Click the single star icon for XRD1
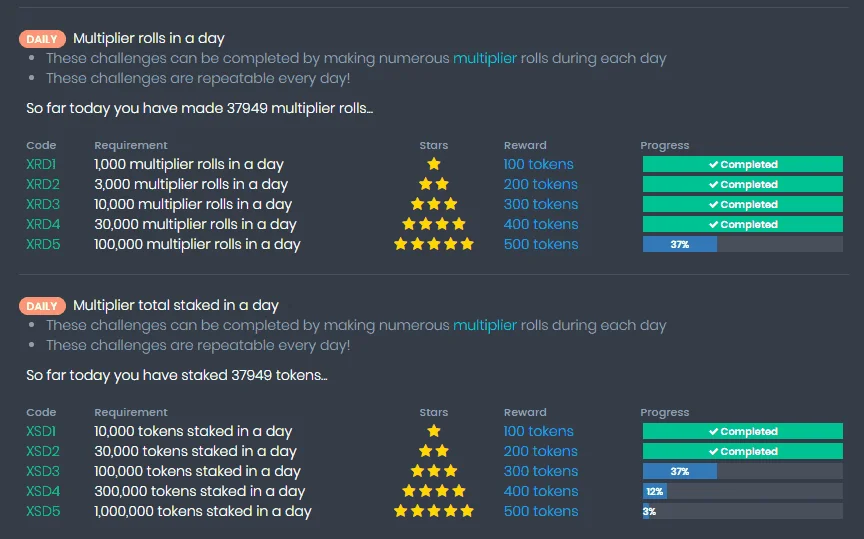The height and width of the screenshot is (539, 864). point(434,164)
